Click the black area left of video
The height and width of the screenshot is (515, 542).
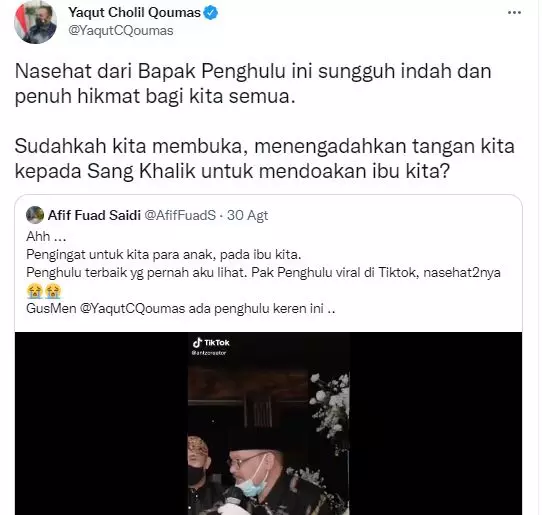coord(101,423)
